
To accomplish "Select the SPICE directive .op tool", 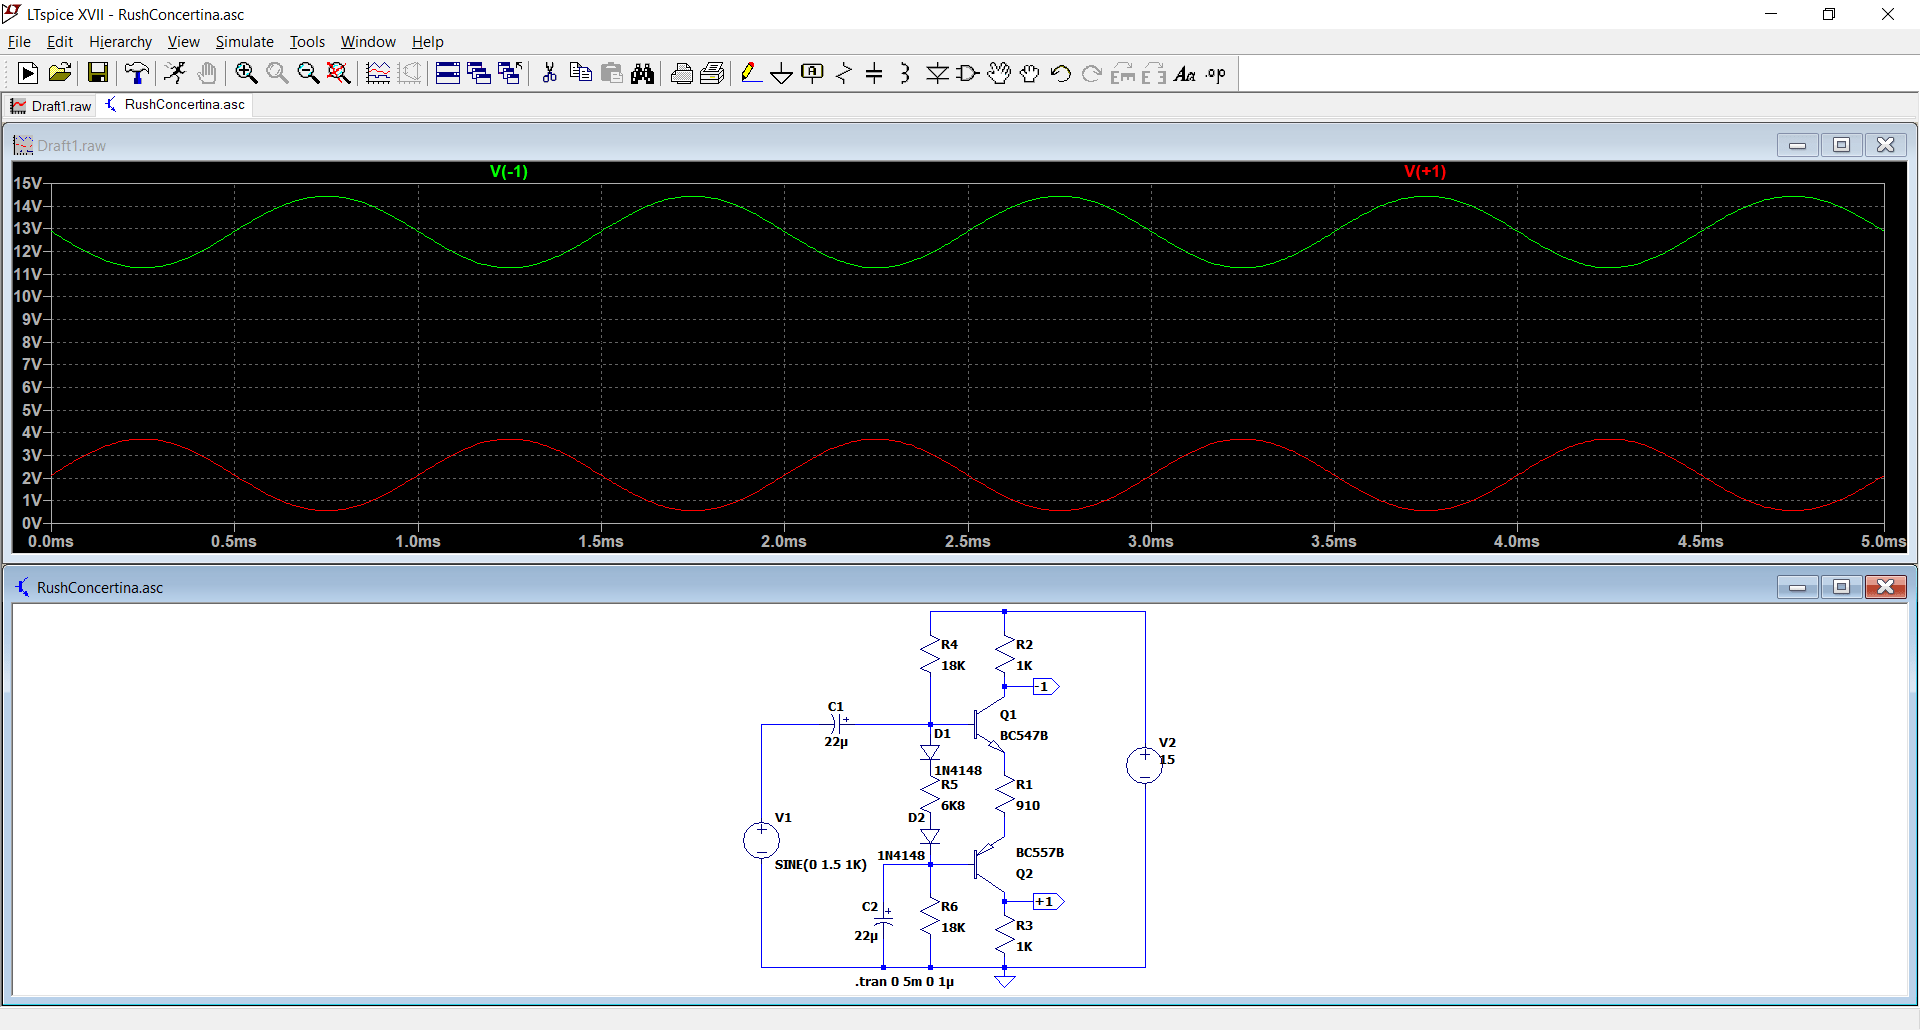I will pos(1216,73).
